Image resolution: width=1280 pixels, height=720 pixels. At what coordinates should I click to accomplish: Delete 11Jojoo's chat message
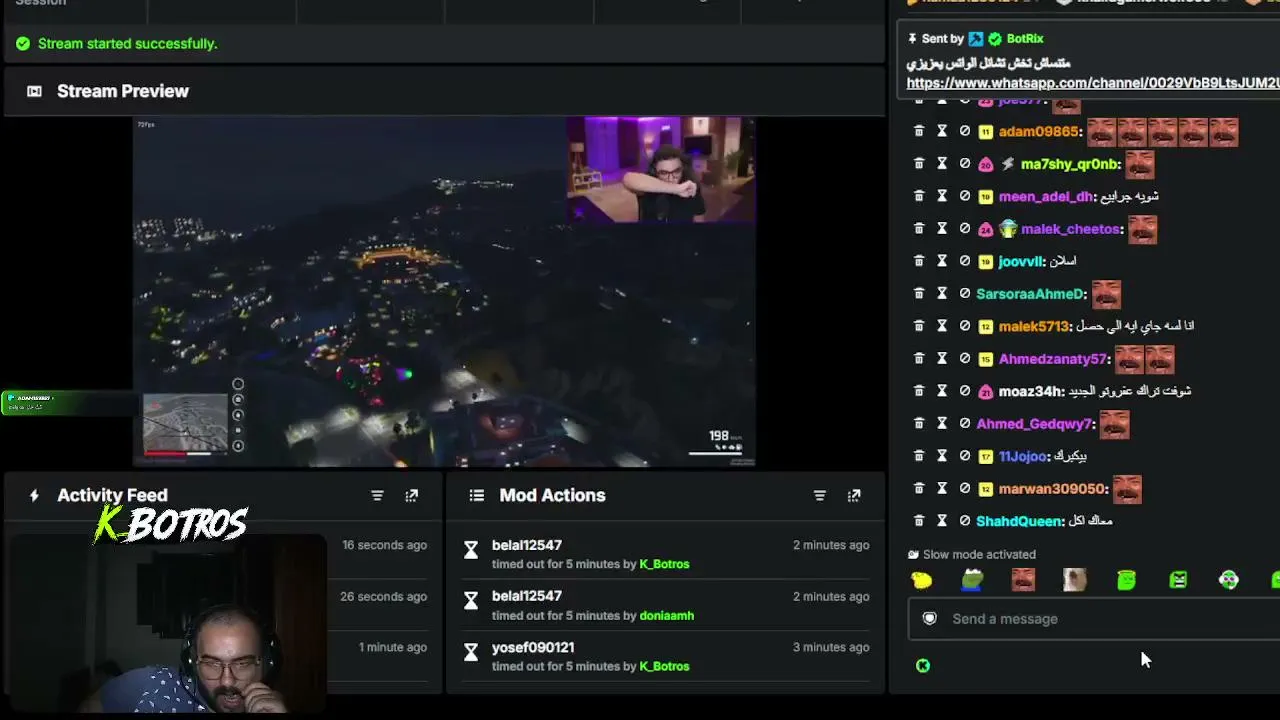(919, 456)
